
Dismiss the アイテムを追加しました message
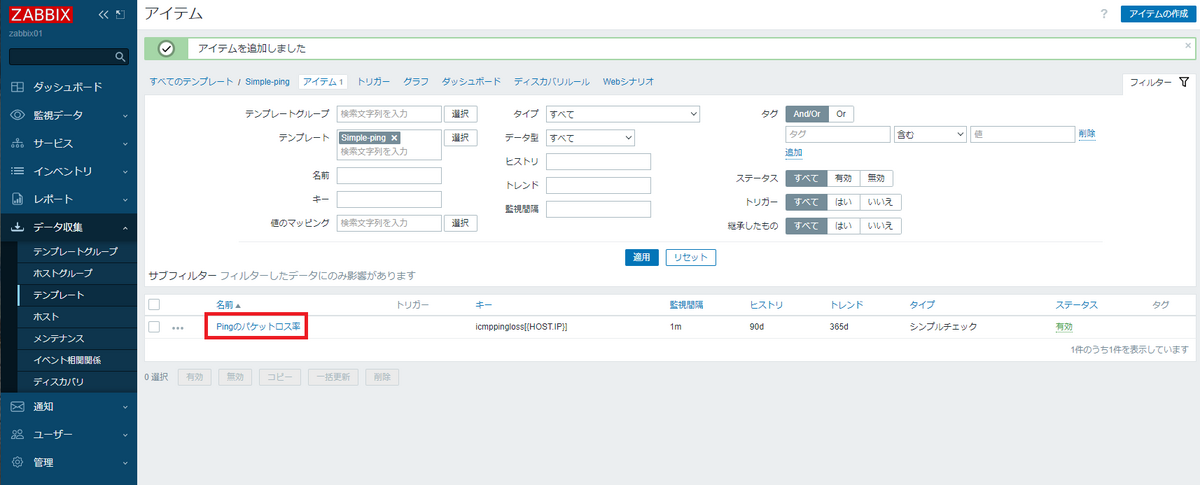click(x=1187, y=45)
